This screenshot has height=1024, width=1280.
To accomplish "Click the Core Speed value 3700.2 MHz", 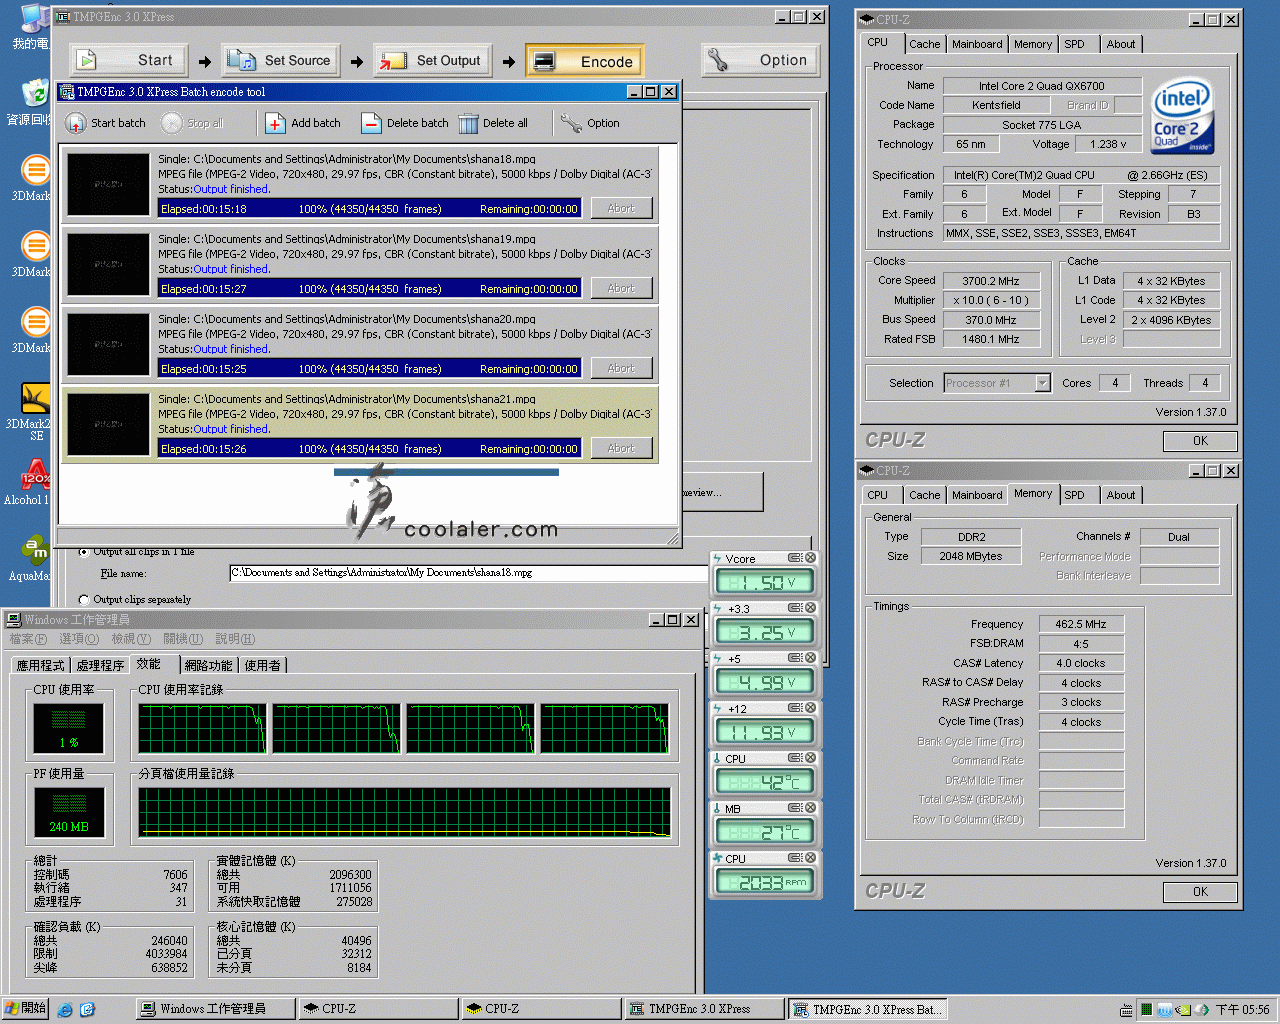I will [x=991, y=281].
